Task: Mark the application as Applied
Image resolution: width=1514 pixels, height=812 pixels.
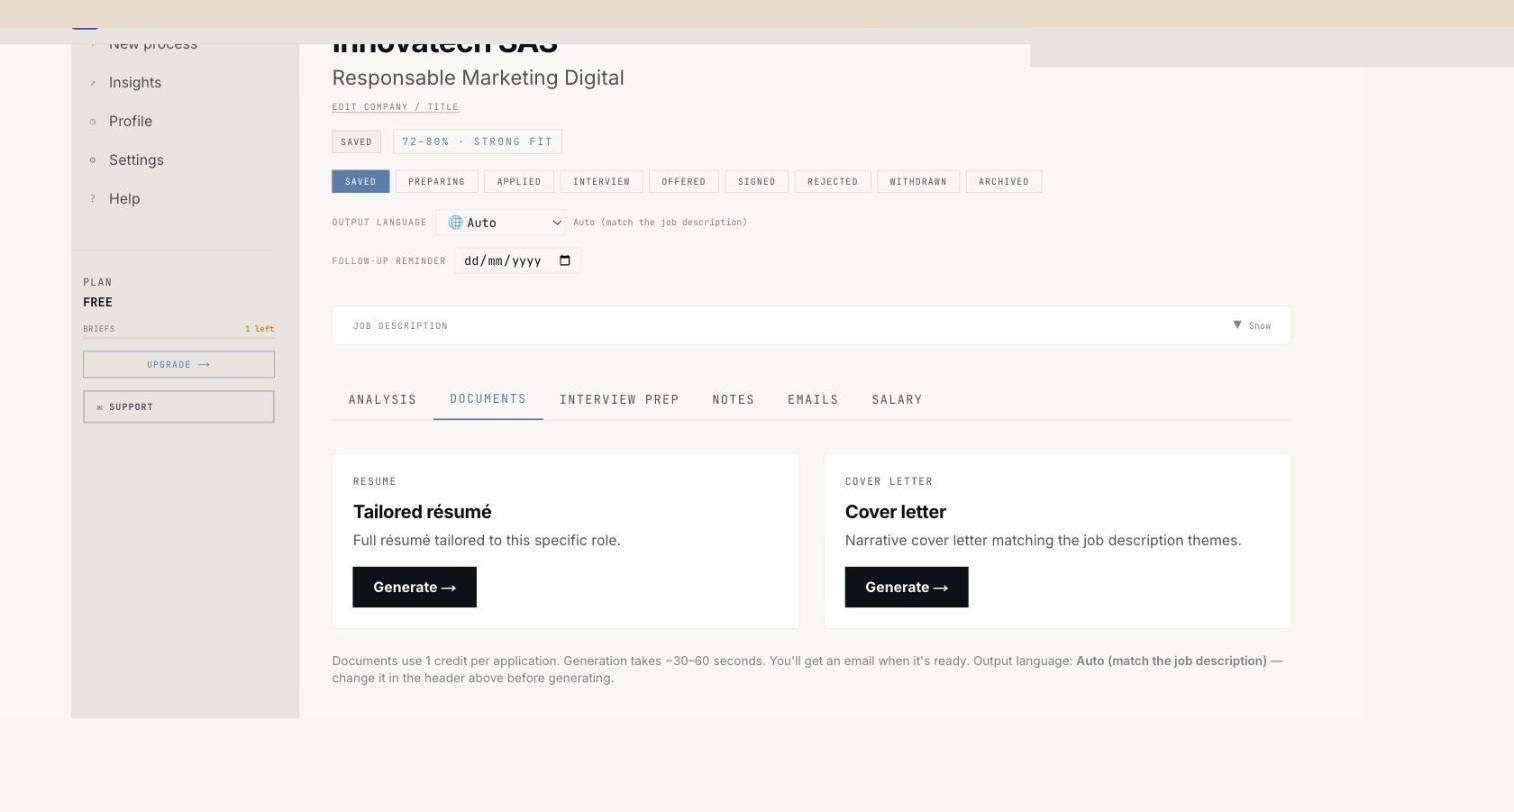Action: (x=519, y=182)
